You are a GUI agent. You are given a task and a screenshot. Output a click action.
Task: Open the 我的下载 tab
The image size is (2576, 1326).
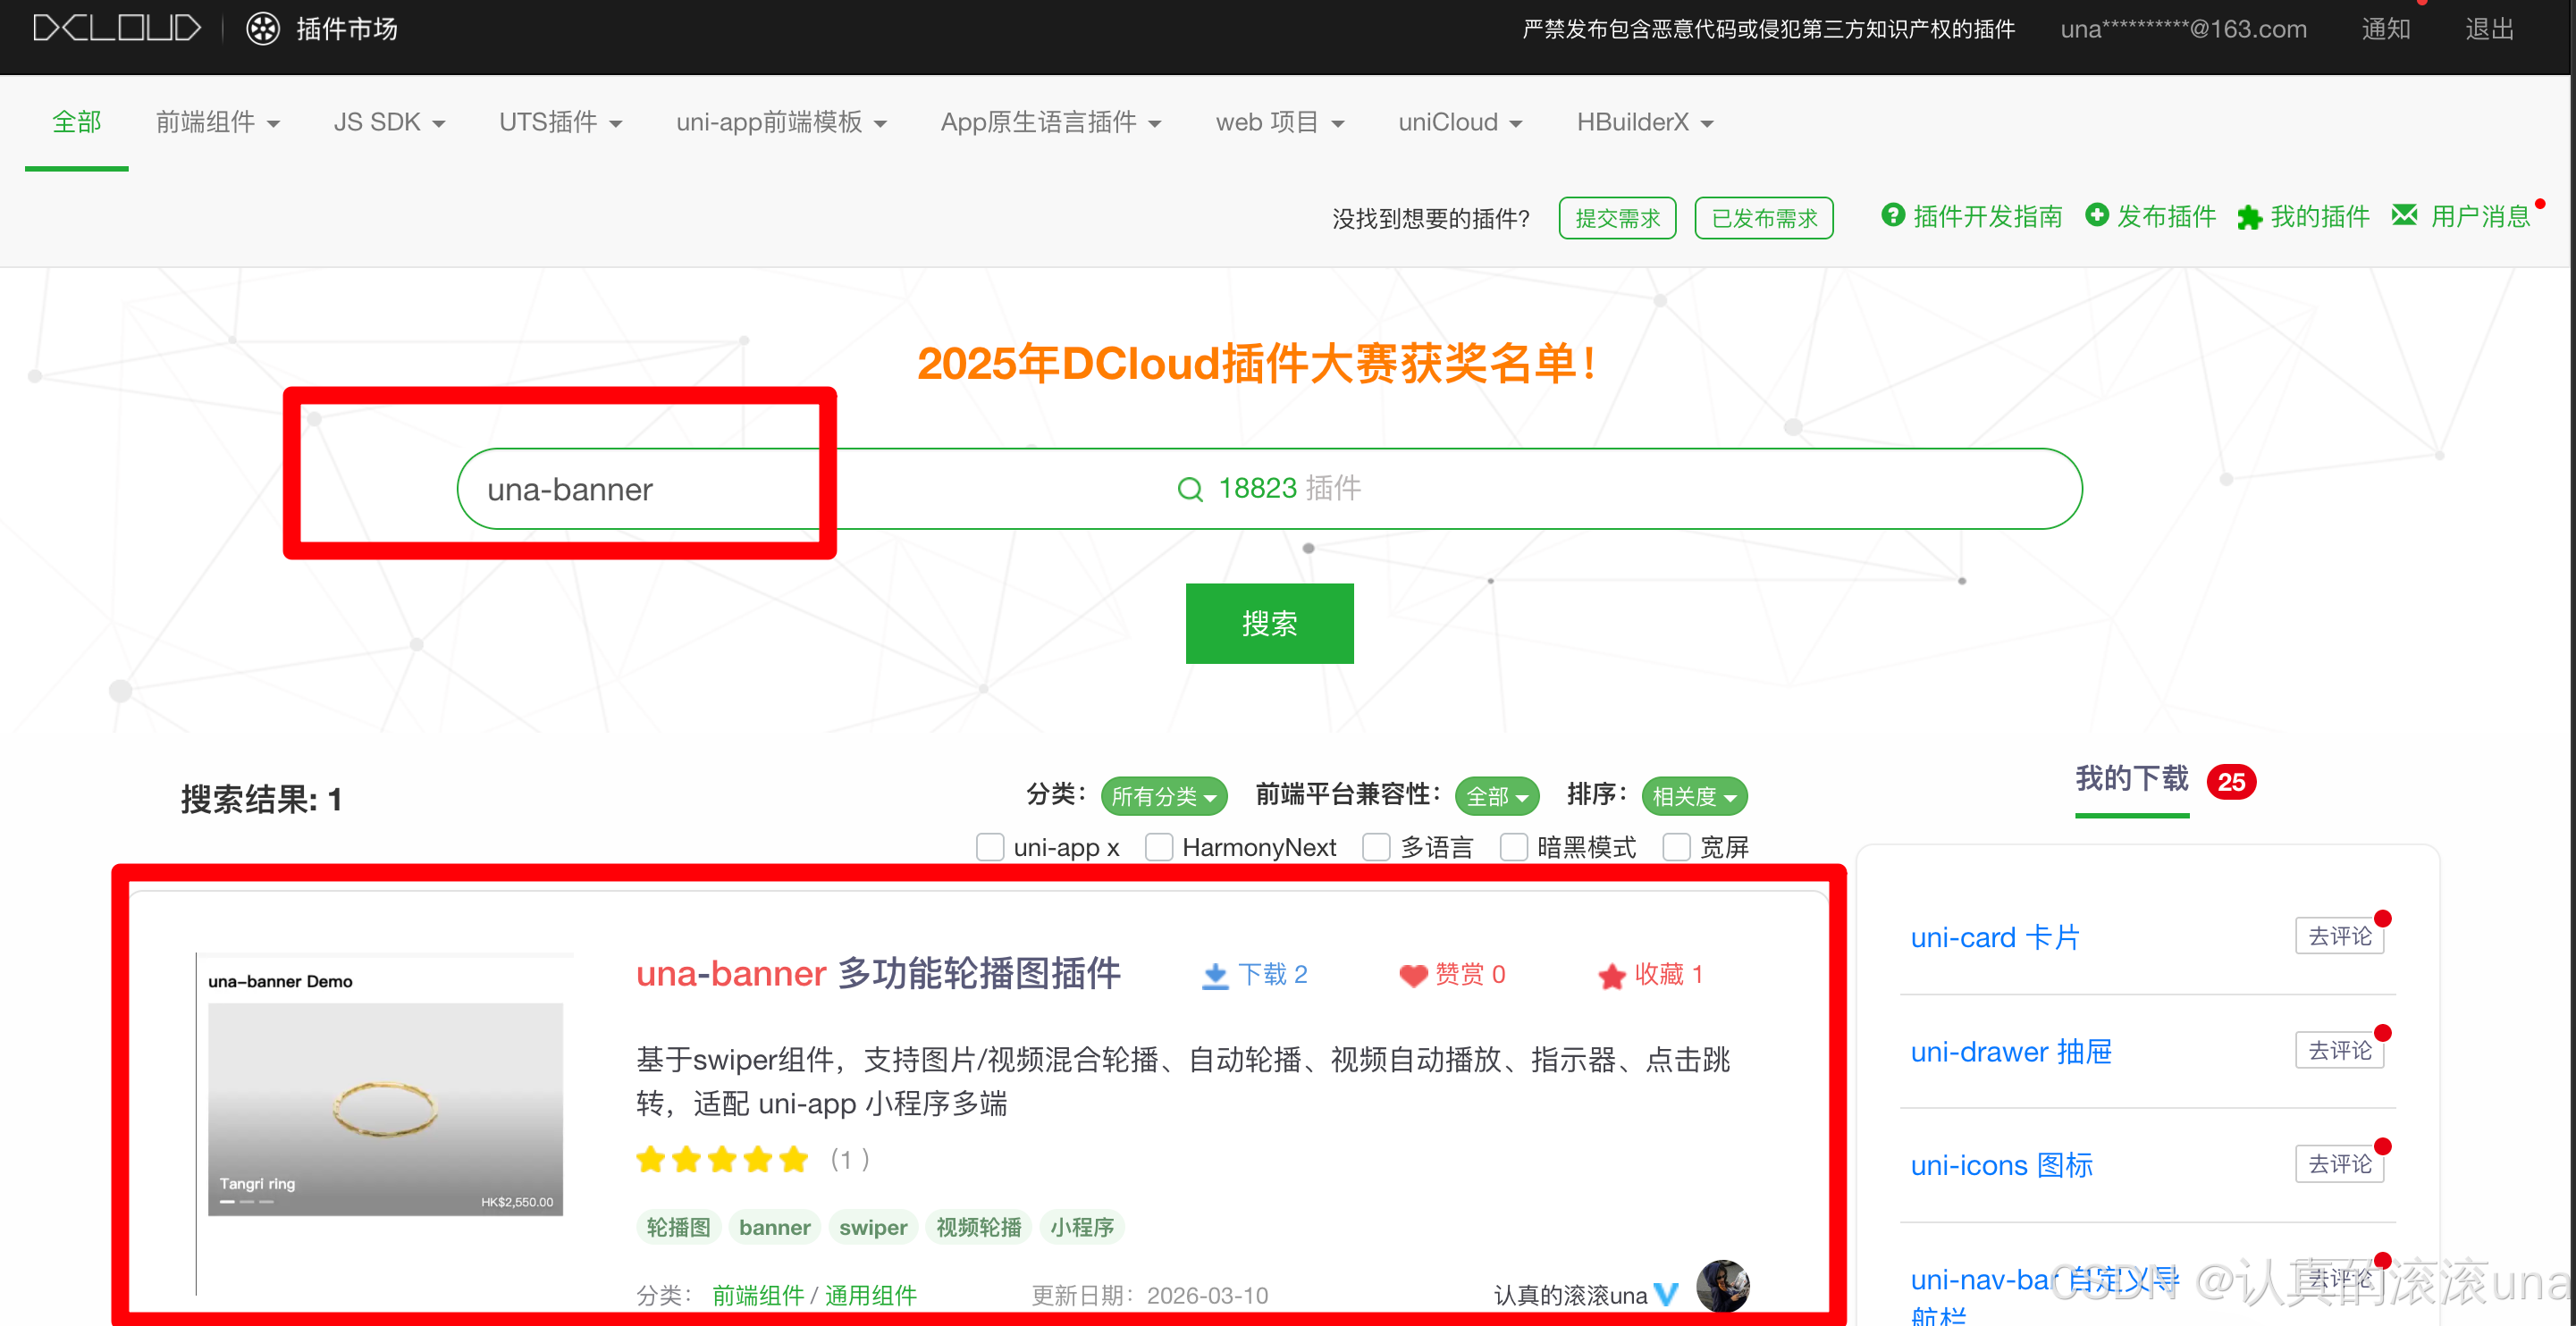point(2131,779)
